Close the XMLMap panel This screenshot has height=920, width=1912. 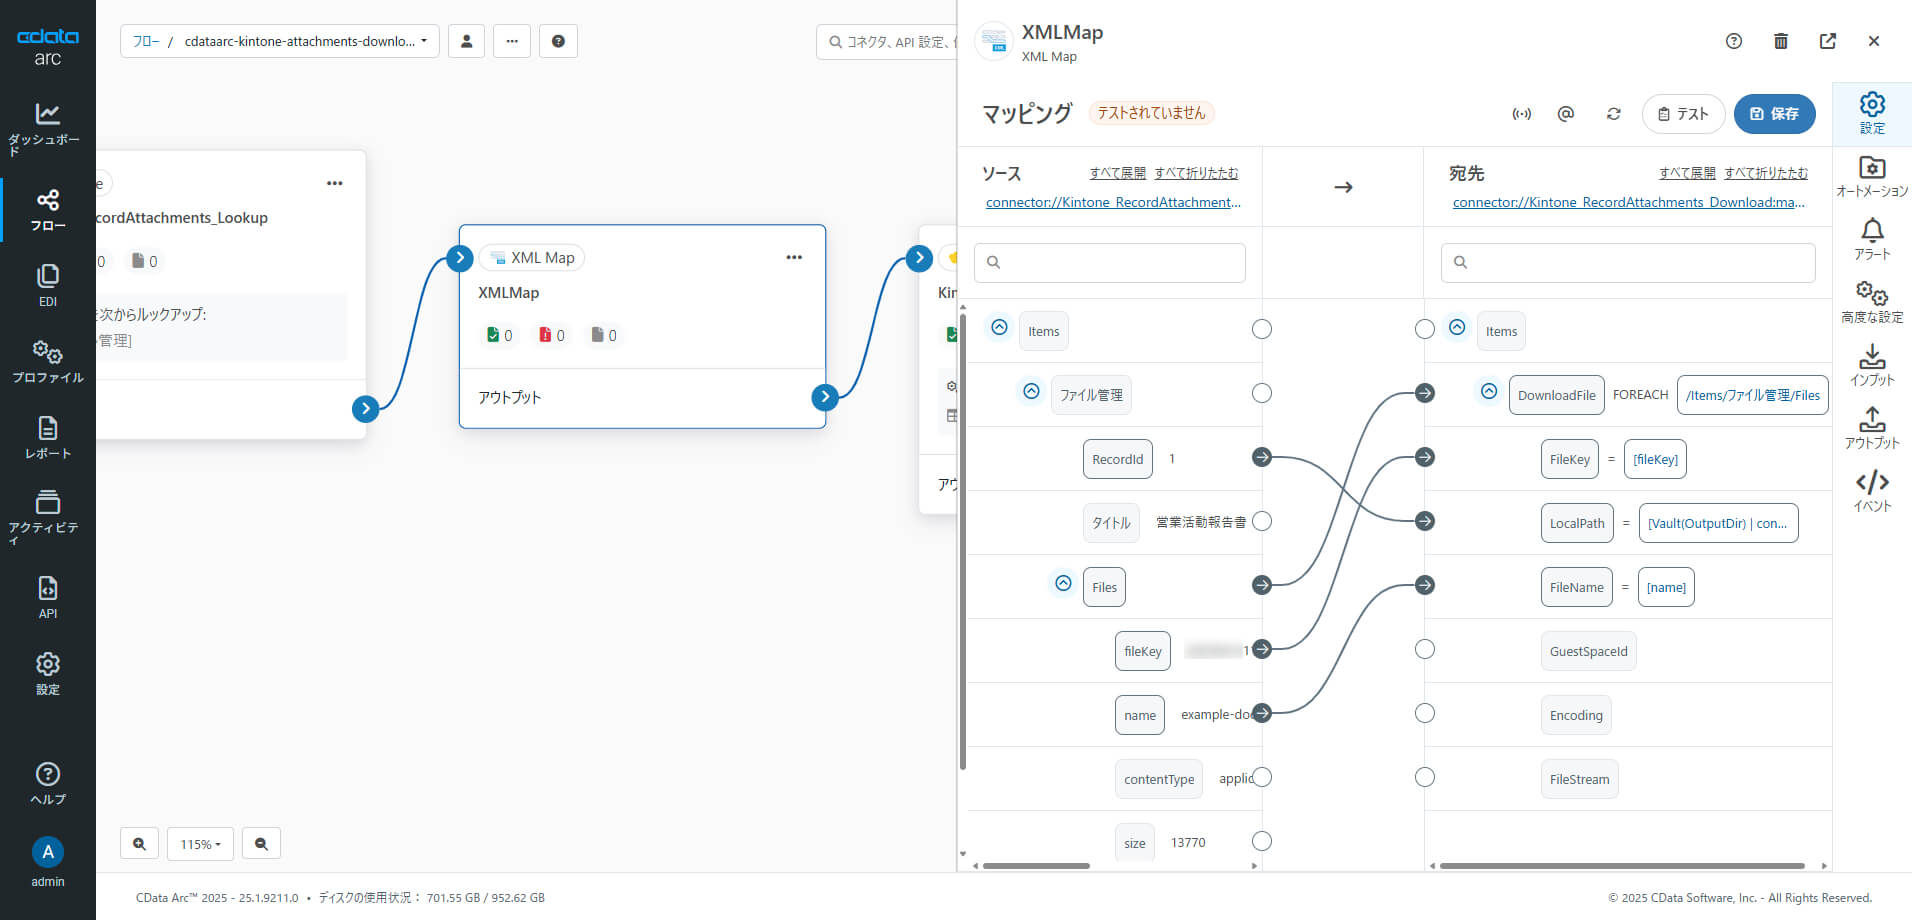(1874, 41)
